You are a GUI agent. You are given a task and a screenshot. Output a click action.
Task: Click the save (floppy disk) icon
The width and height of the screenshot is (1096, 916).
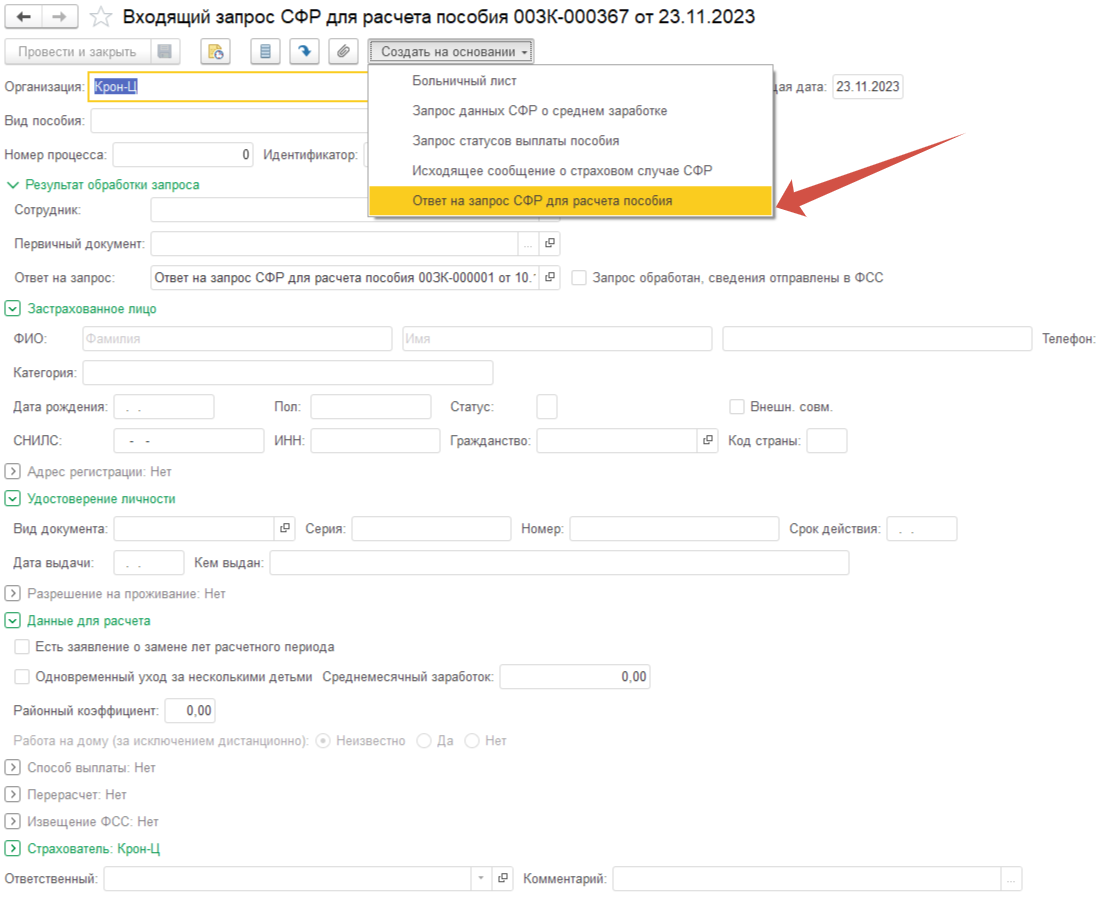tap(165, 51)
